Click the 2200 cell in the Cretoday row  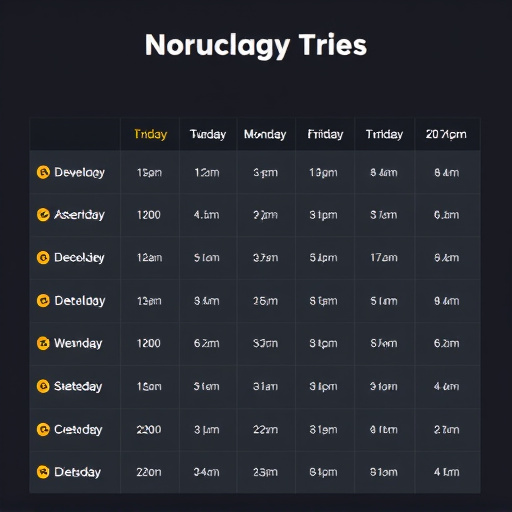(149, 429)
